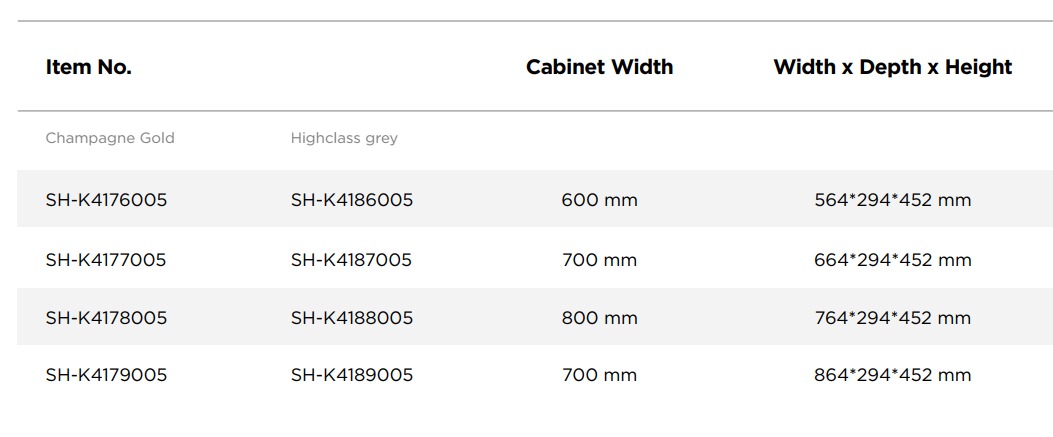Click the Width x Depth x Height header
Screen dimensions: 1053x437
(x=892, y=67)
